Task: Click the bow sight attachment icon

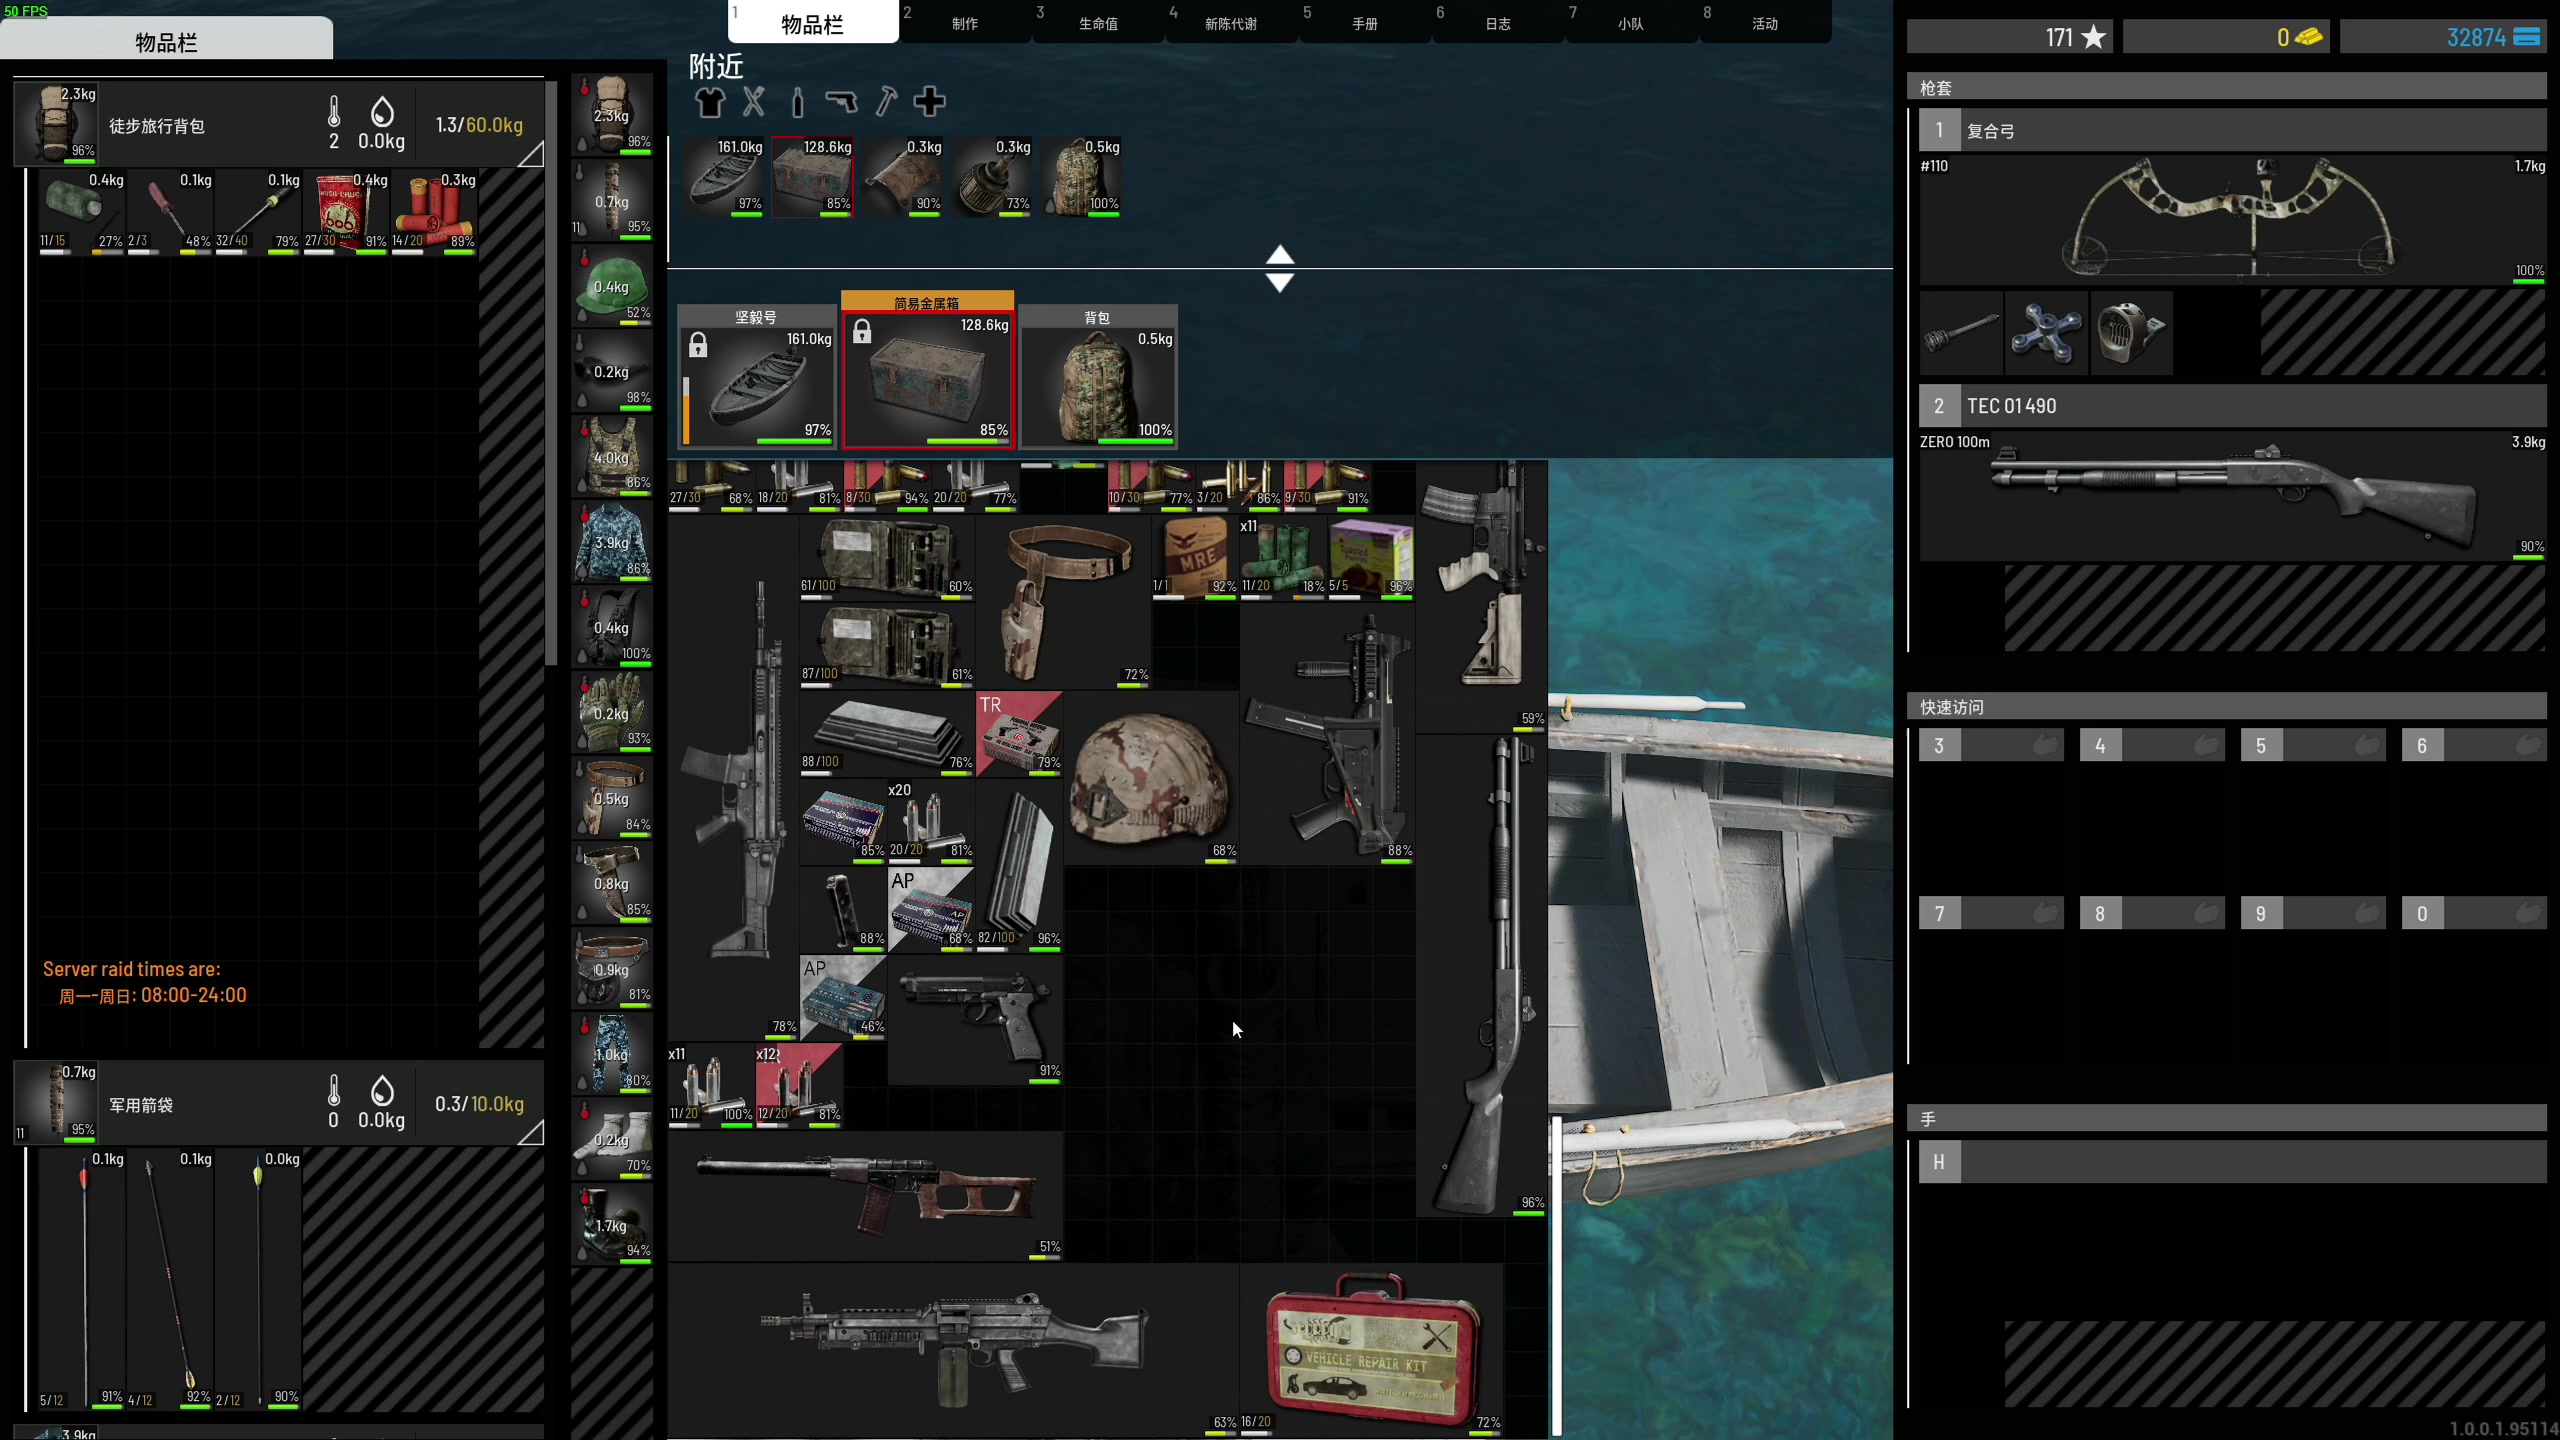Action: tap(2131, 333)
